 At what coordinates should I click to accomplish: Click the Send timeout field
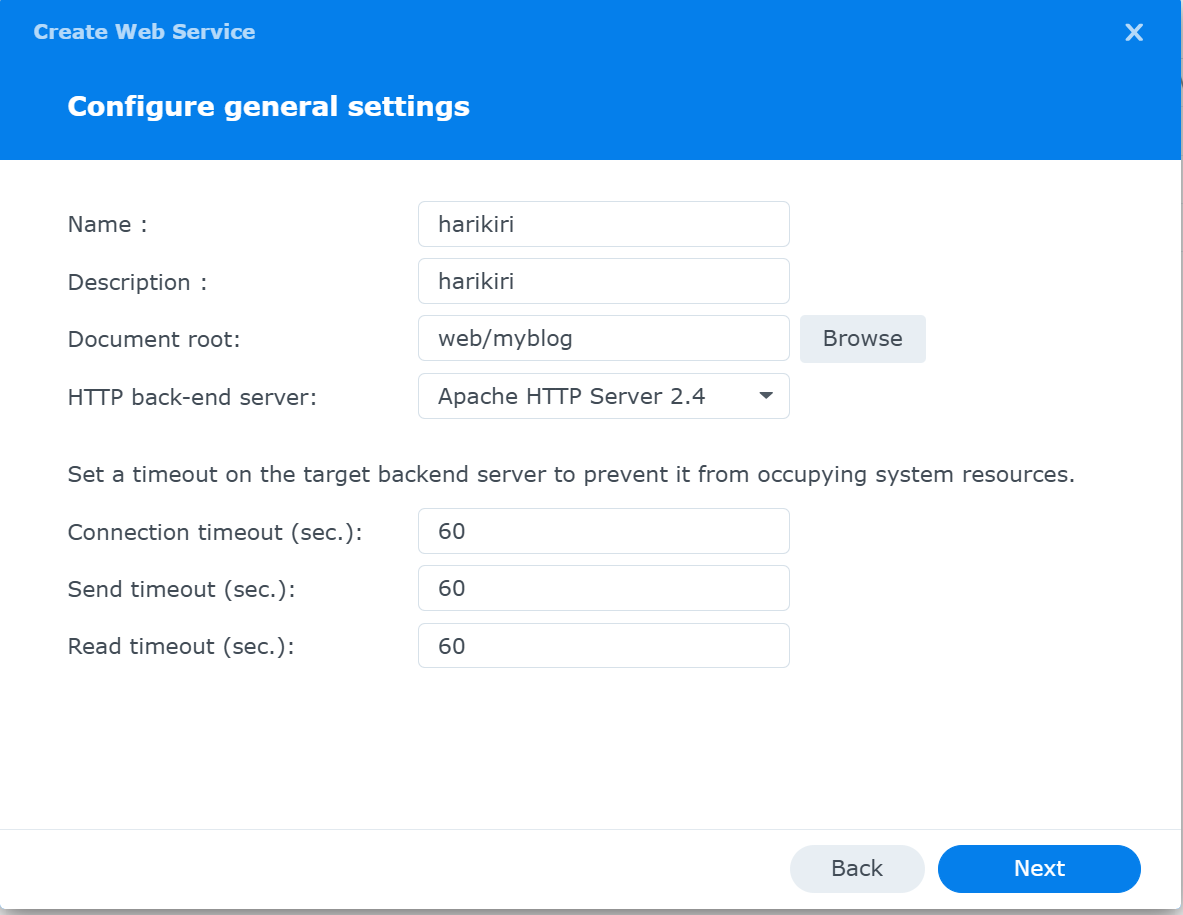(x=604, y=588)
